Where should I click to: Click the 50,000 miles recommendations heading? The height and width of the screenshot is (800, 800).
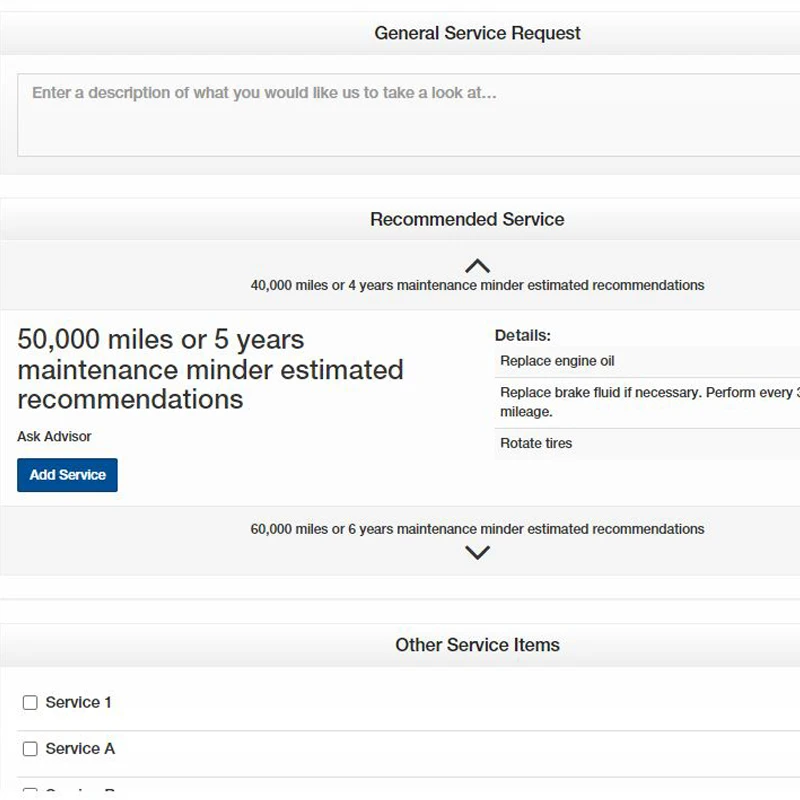[x=210, y=369]
